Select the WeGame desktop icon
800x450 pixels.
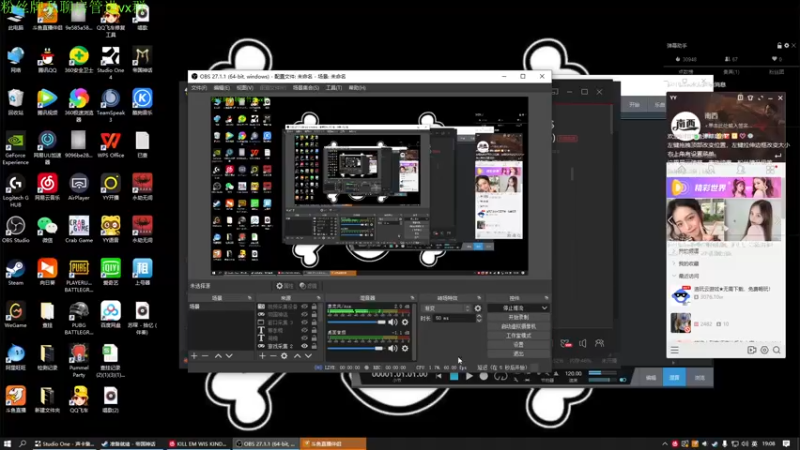[15, 314]
